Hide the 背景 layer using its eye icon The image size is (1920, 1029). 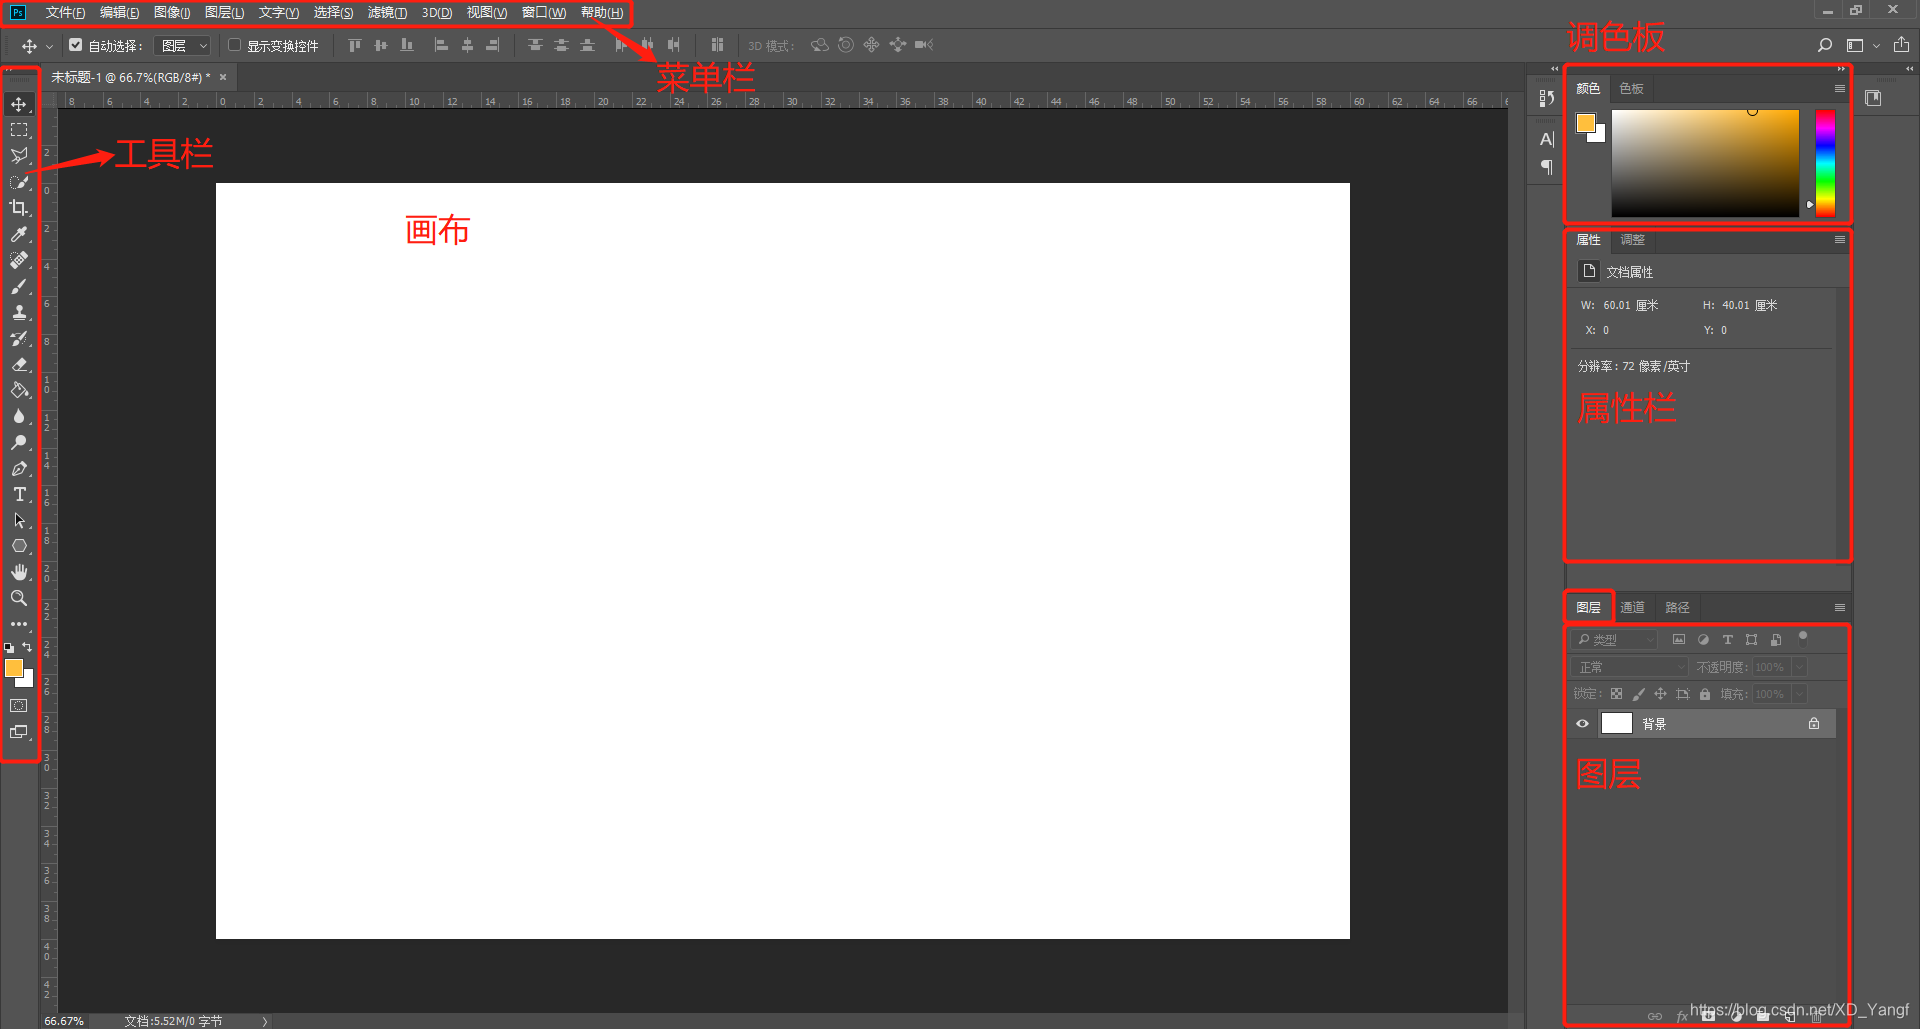tap(1582, 724)
